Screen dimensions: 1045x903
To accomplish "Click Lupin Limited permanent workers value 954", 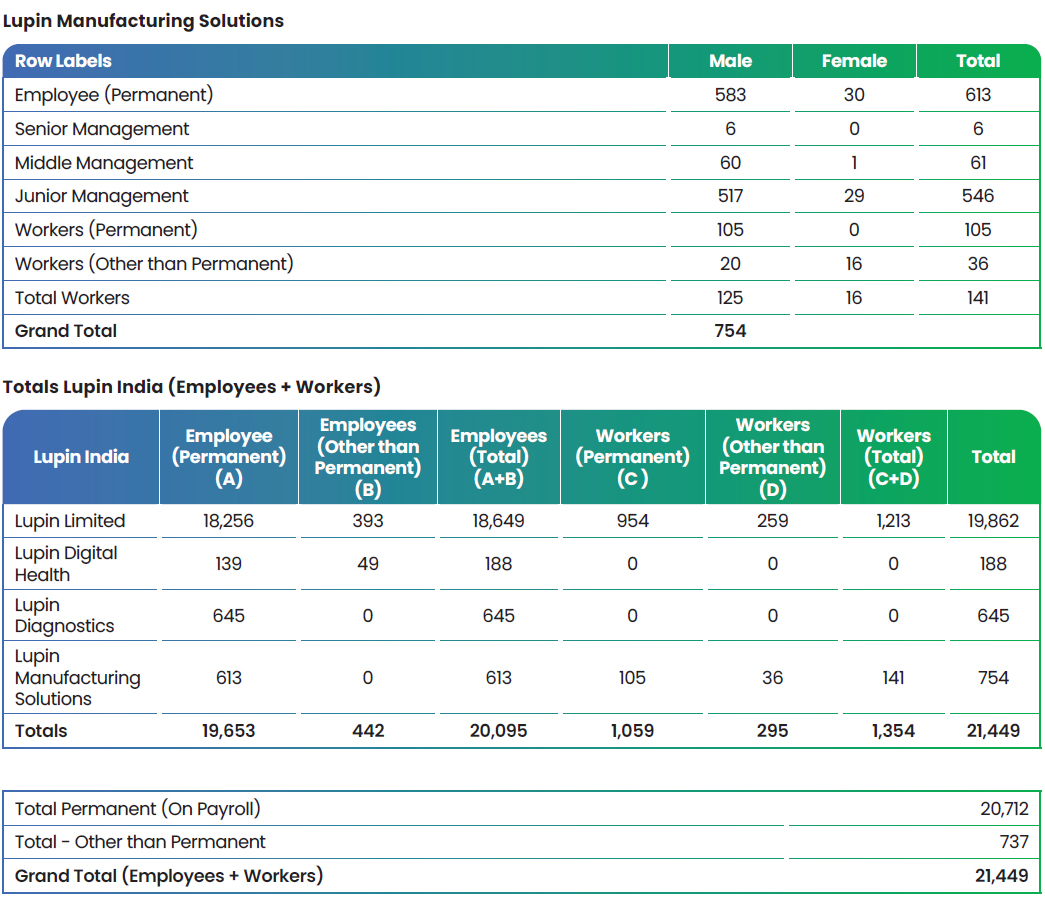I will coord(632,521).
